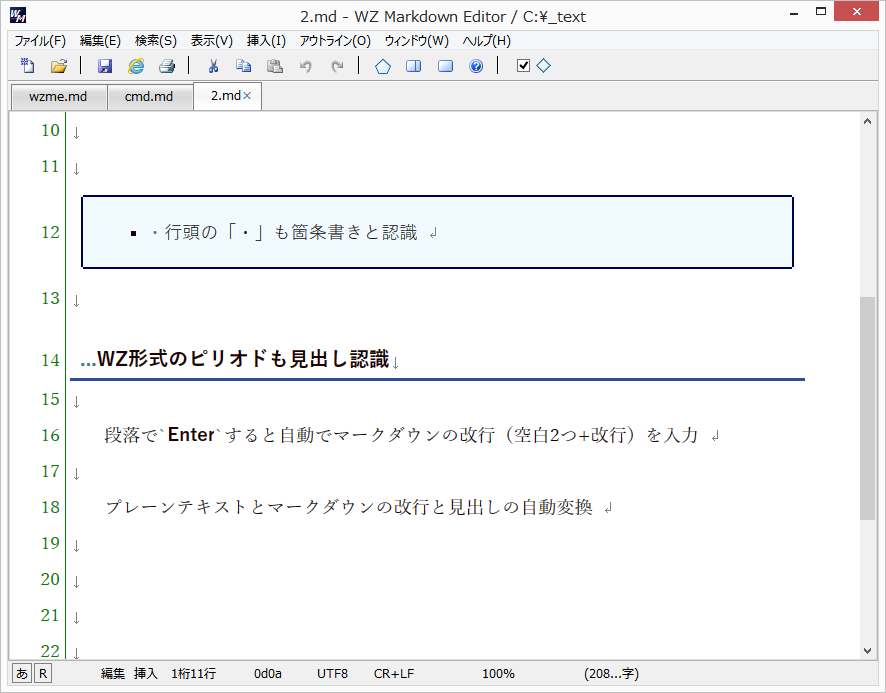
Task: Toggle the diamond icon on the toolbar
Action: 543,66
